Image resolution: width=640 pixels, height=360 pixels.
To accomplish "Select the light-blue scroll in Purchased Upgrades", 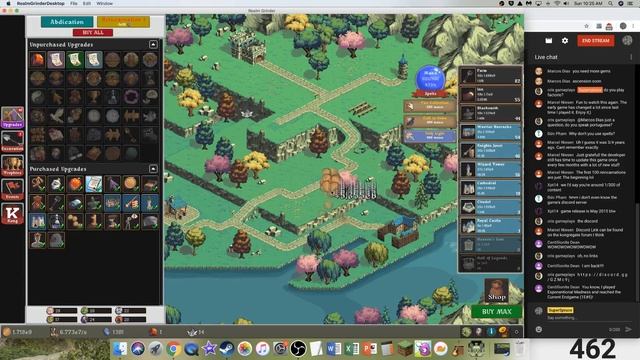I will (93, 184).
